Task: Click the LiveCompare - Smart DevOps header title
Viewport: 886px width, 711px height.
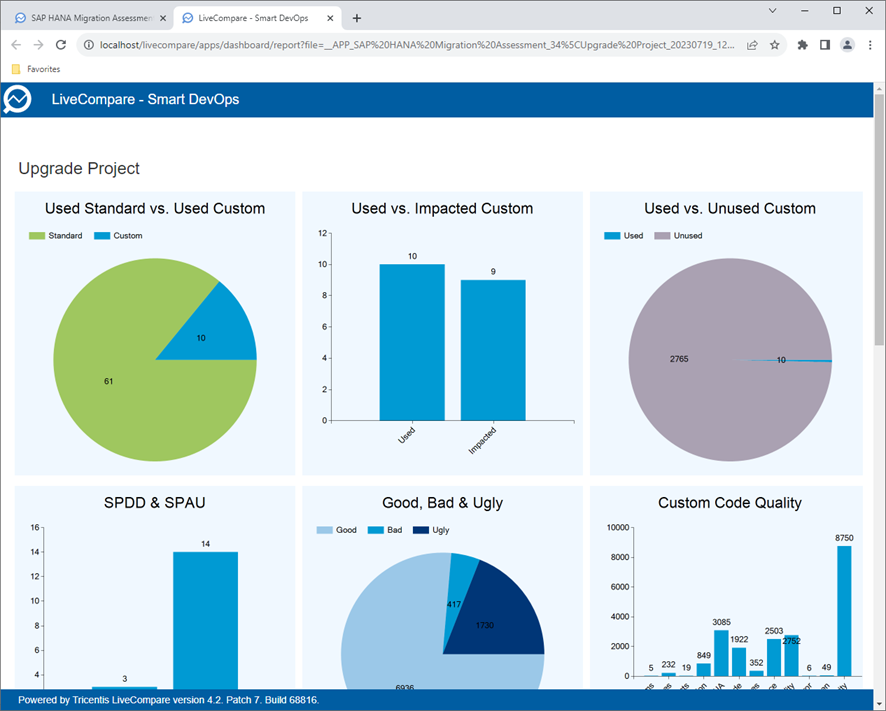Action: pyautogui.click(x=145, y=99)
